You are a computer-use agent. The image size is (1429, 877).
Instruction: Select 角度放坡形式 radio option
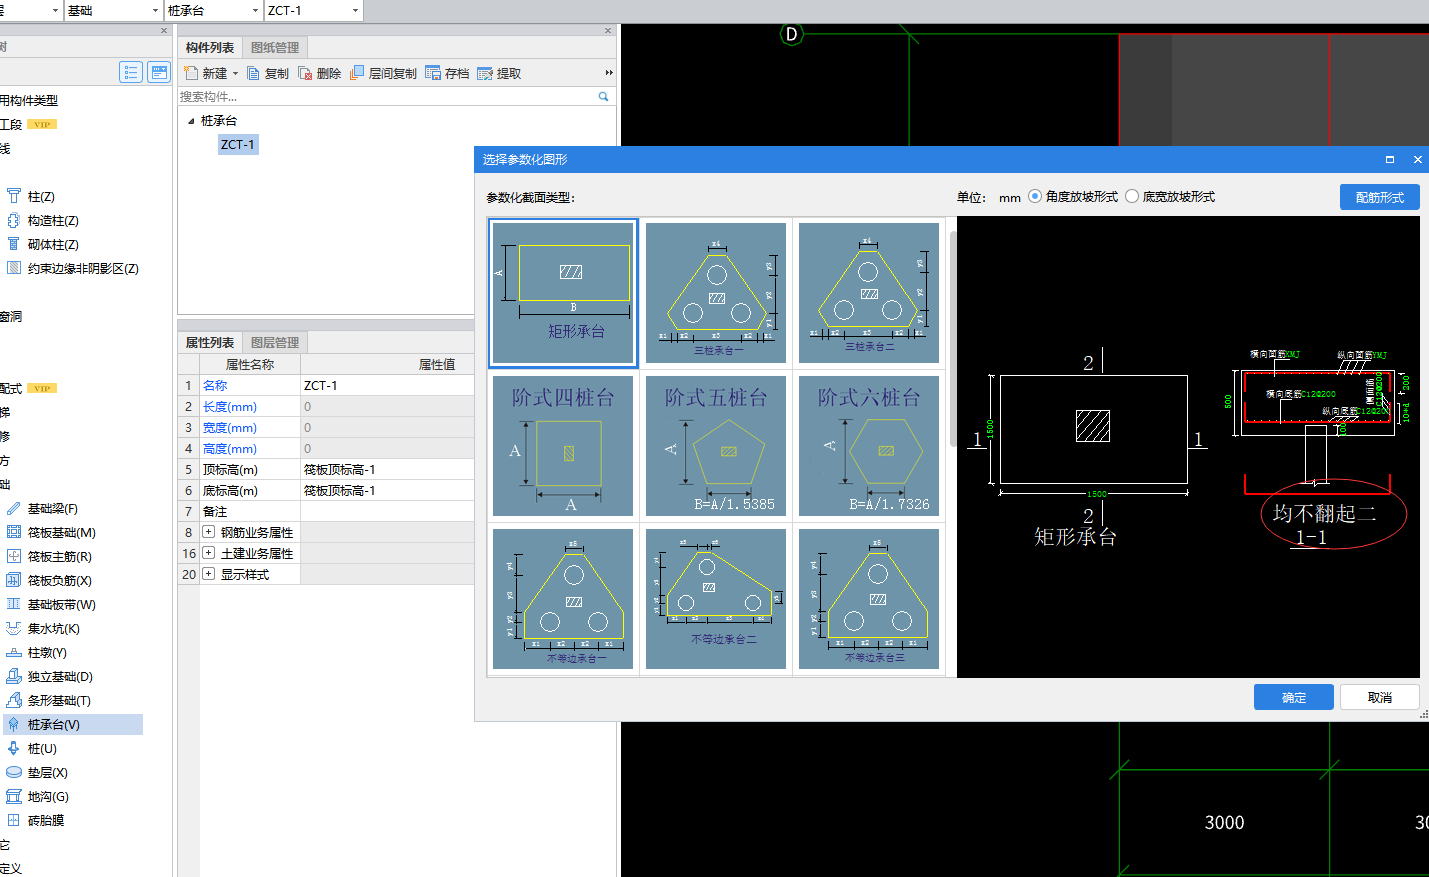pyautogui.click(x=1035, y=197)
